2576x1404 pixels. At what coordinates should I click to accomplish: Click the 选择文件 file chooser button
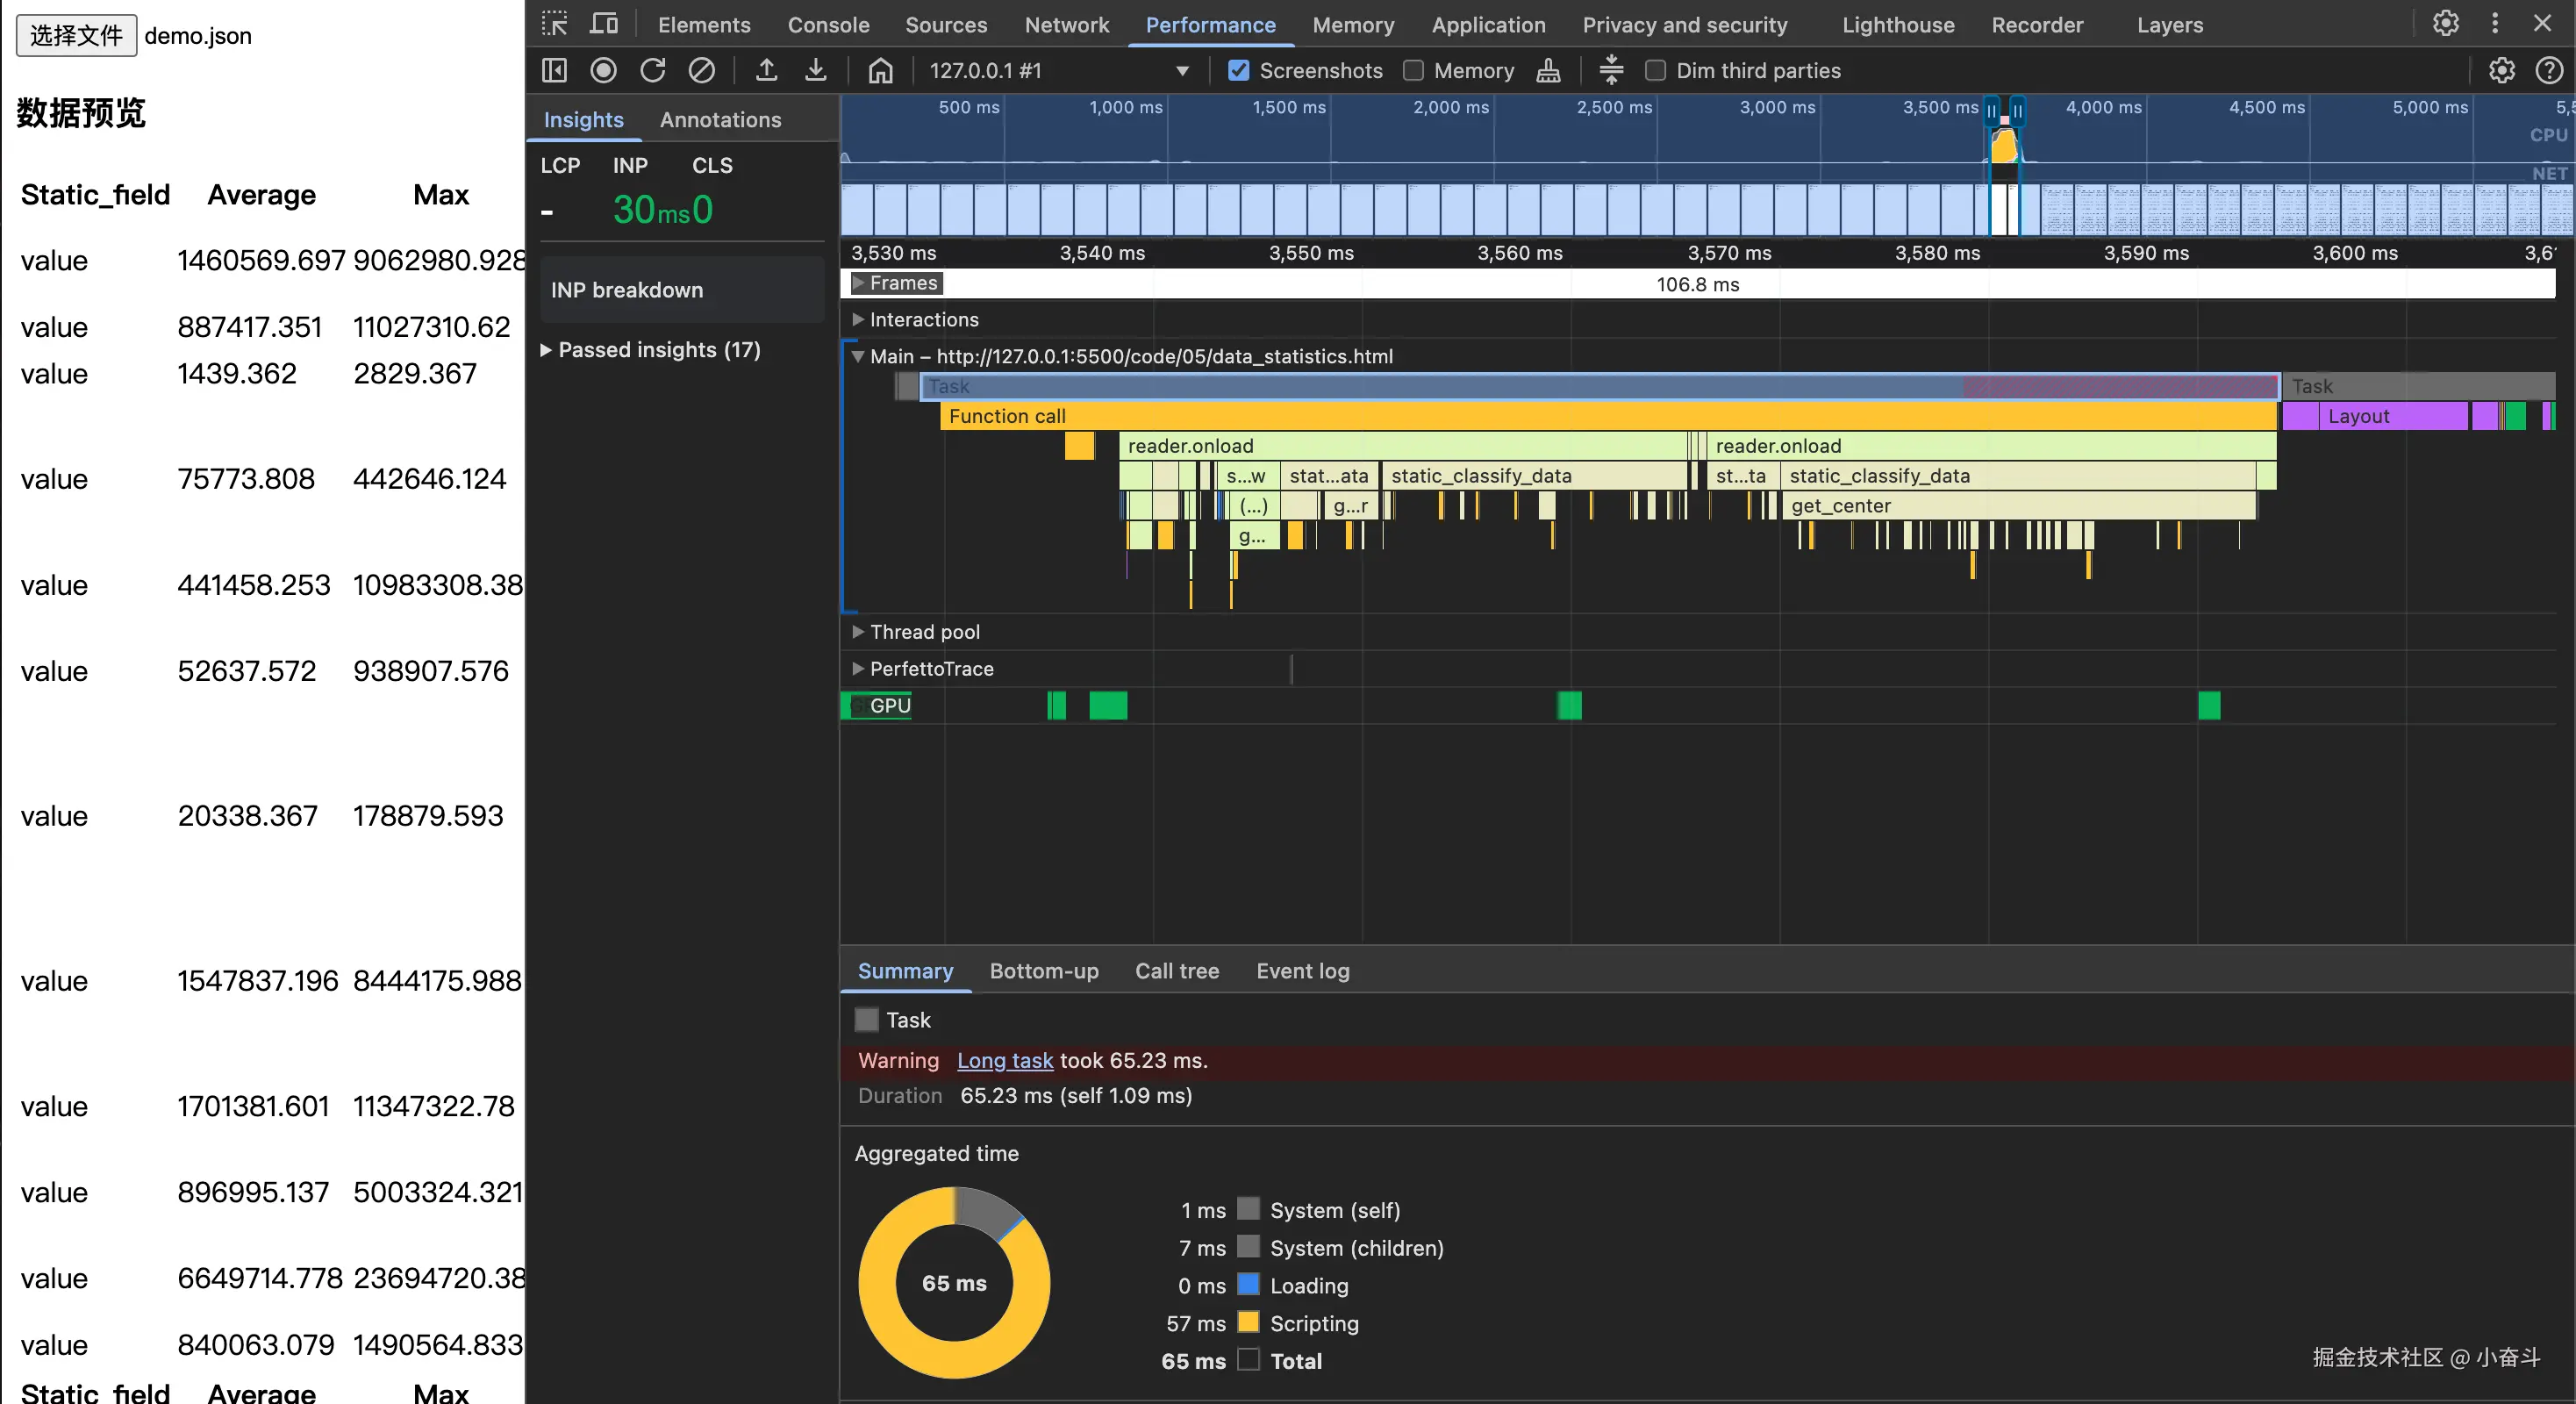point(76,36)
